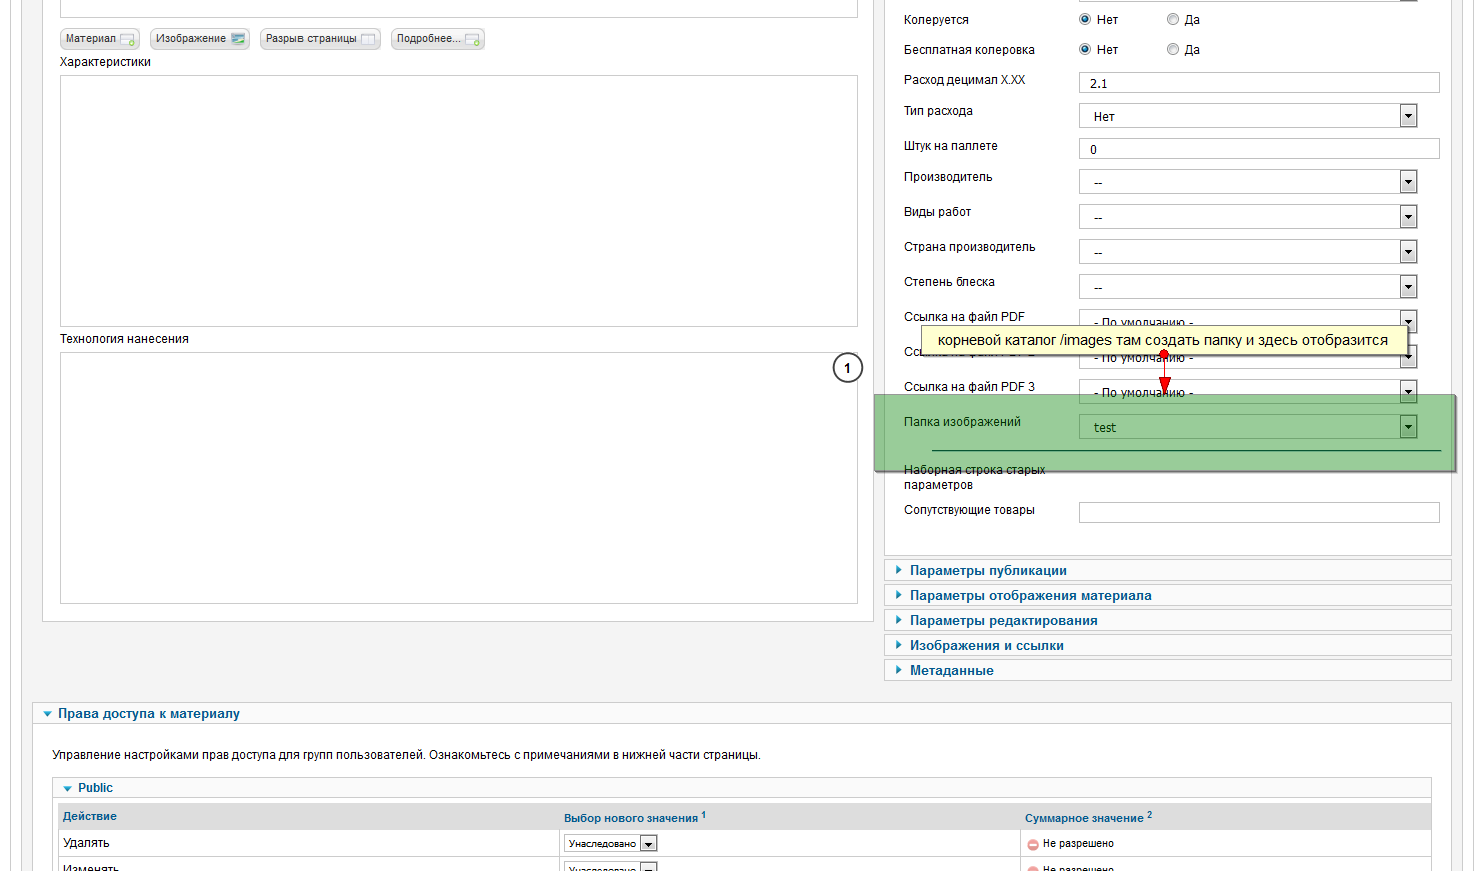Click the Папка изображений field label
Viewport: 1484px width, 871px height.
tap(962, 422)
